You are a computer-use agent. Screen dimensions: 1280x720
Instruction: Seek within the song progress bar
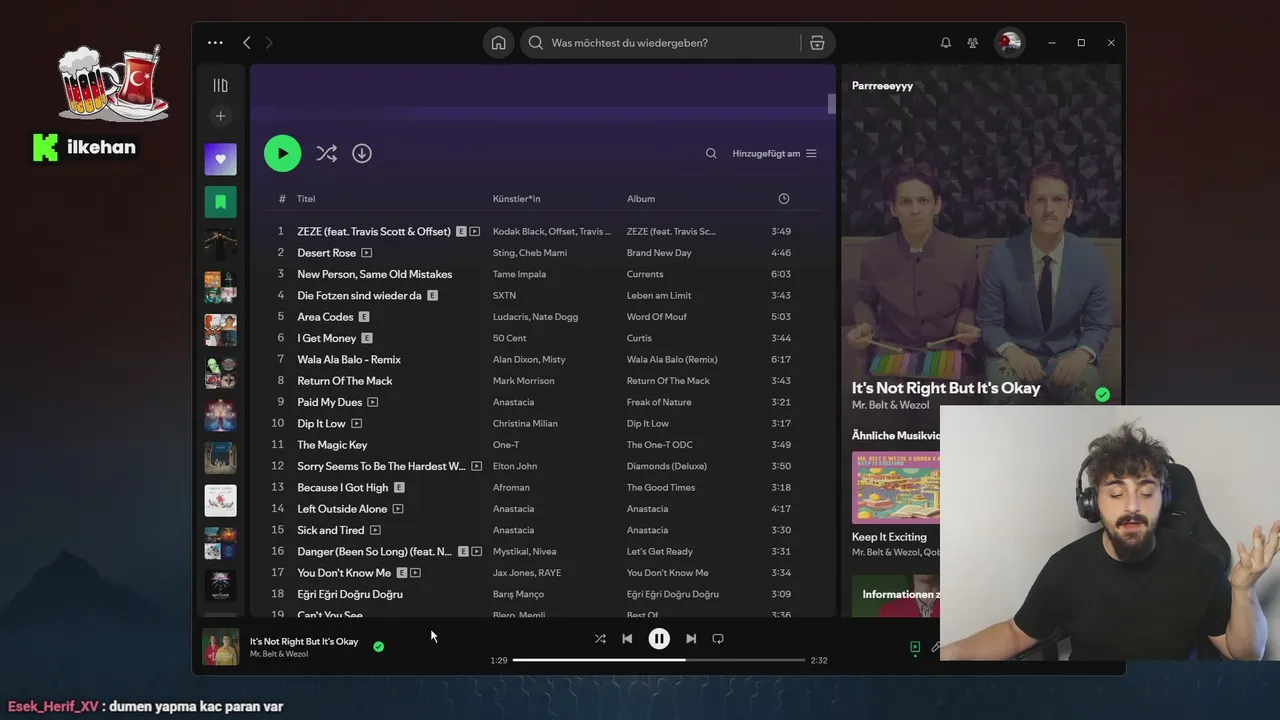pyautogui.click(x=659, y=660)
